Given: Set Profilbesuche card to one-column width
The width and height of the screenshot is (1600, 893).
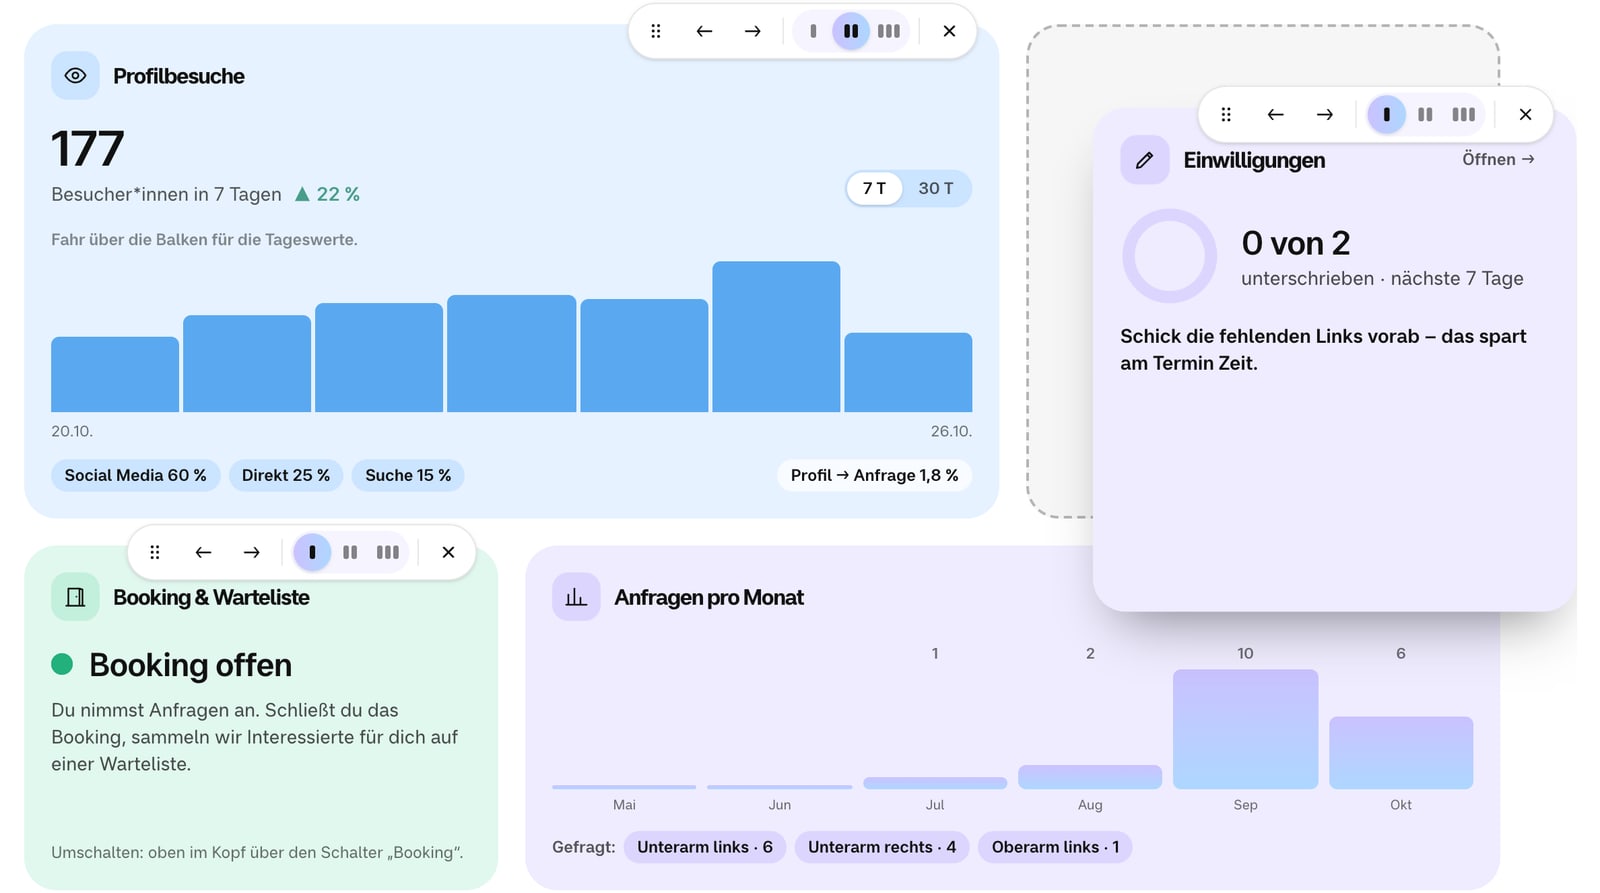Looking at the screenshot, I should coord(813,31).
